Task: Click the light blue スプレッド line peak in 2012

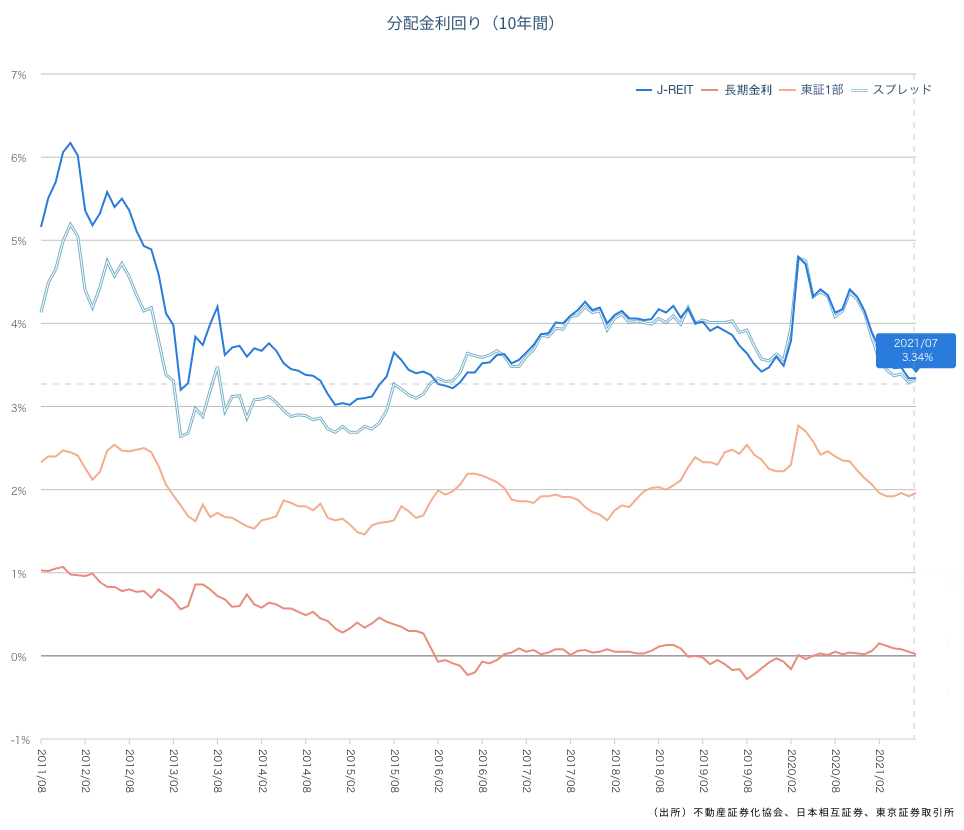Action: coord(70,223)
